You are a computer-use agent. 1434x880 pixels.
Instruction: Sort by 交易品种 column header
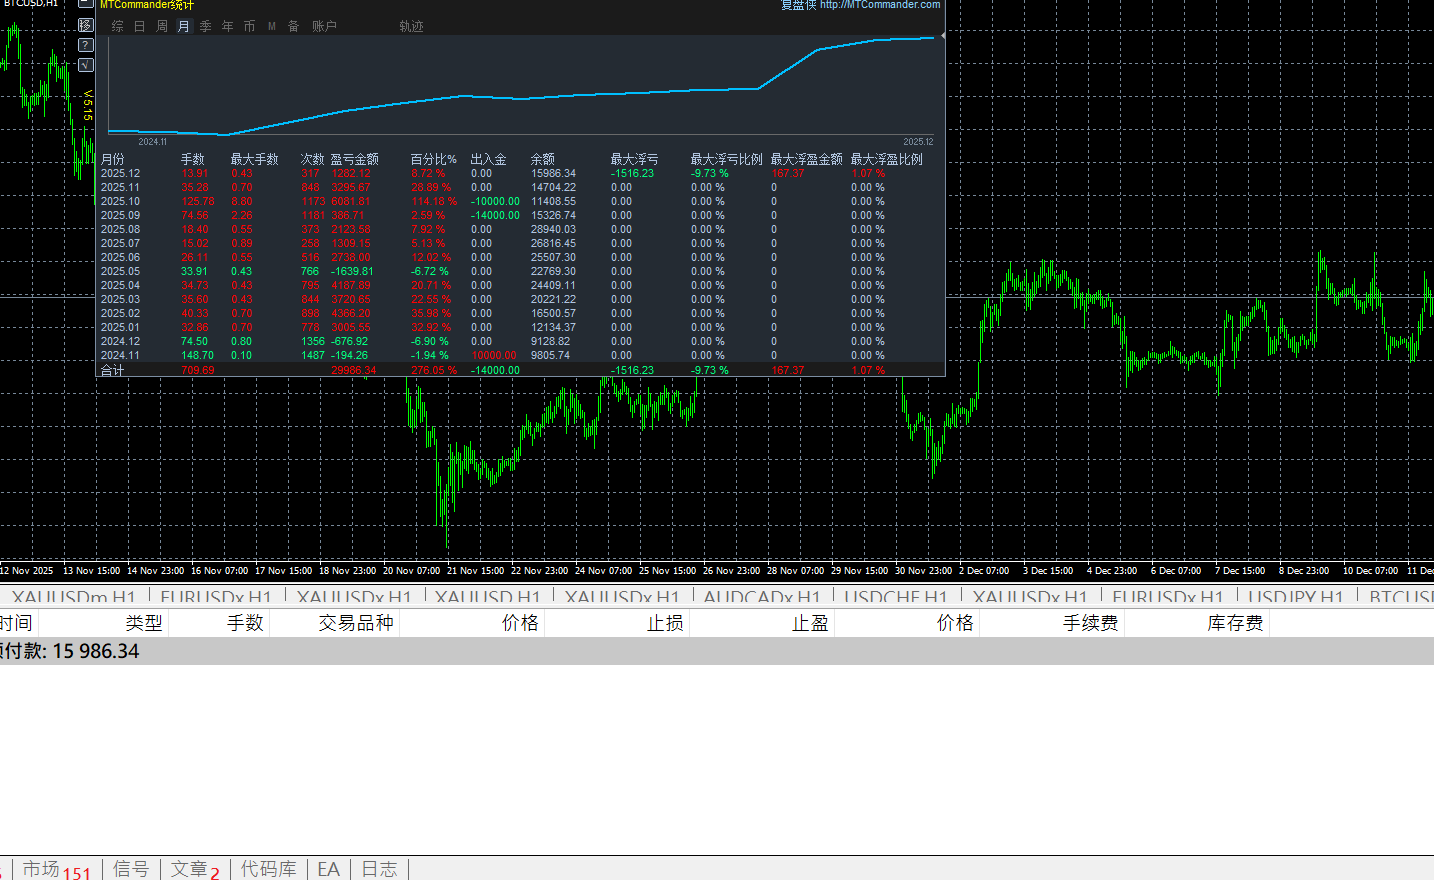tap(355, 623)
